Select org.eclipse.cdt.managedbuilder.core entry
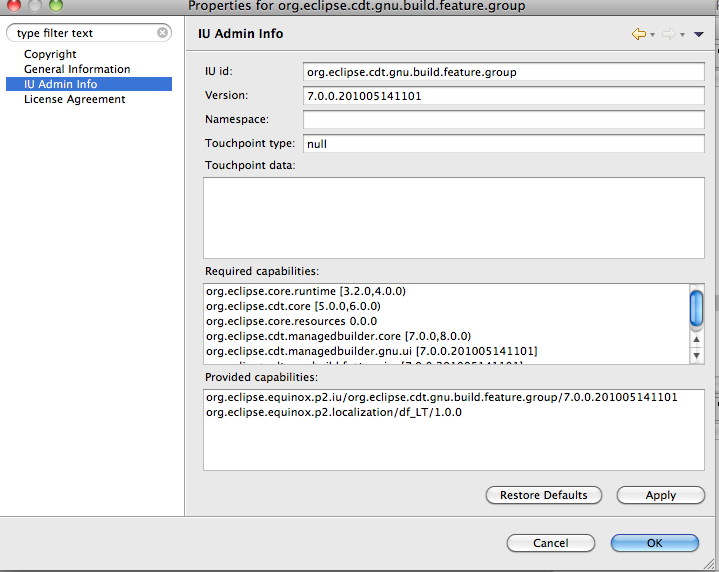This screenshot has height=572, width=719. (338, 336)
